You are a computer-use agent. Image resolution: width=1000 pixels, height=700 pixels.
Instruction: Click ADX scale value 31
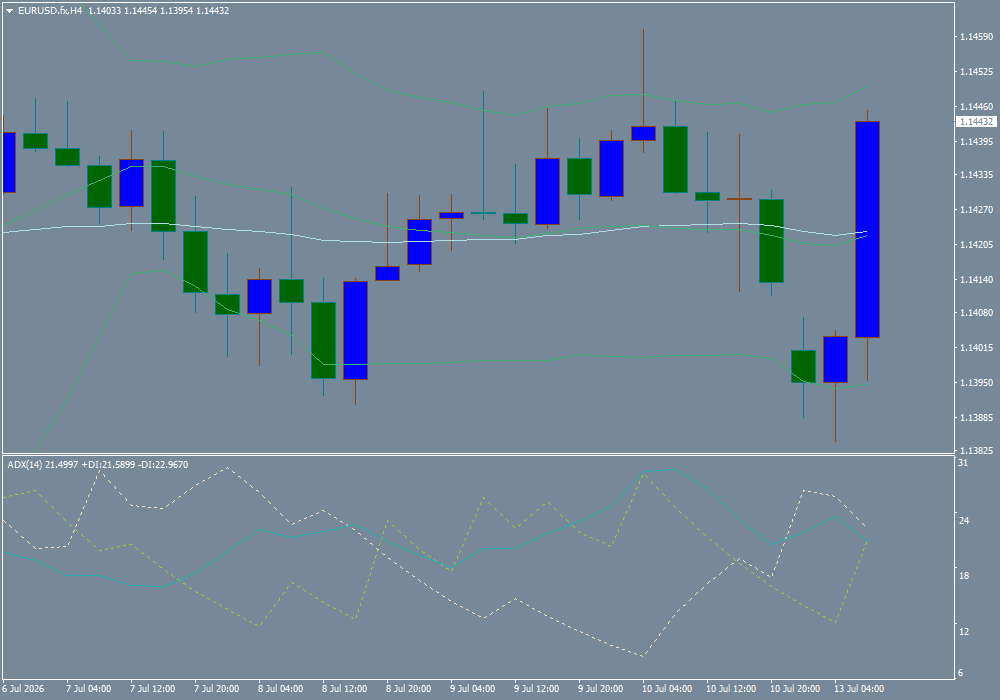point(963,463)
